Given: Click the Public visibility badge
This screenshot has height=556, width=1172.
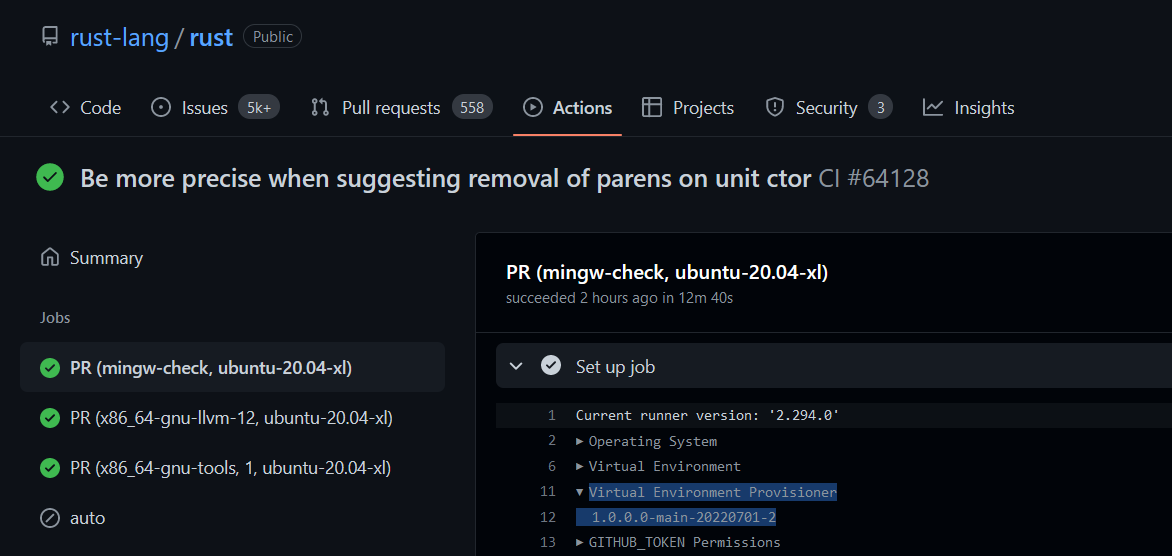Looking at the screenshot, I should (273, 37).
